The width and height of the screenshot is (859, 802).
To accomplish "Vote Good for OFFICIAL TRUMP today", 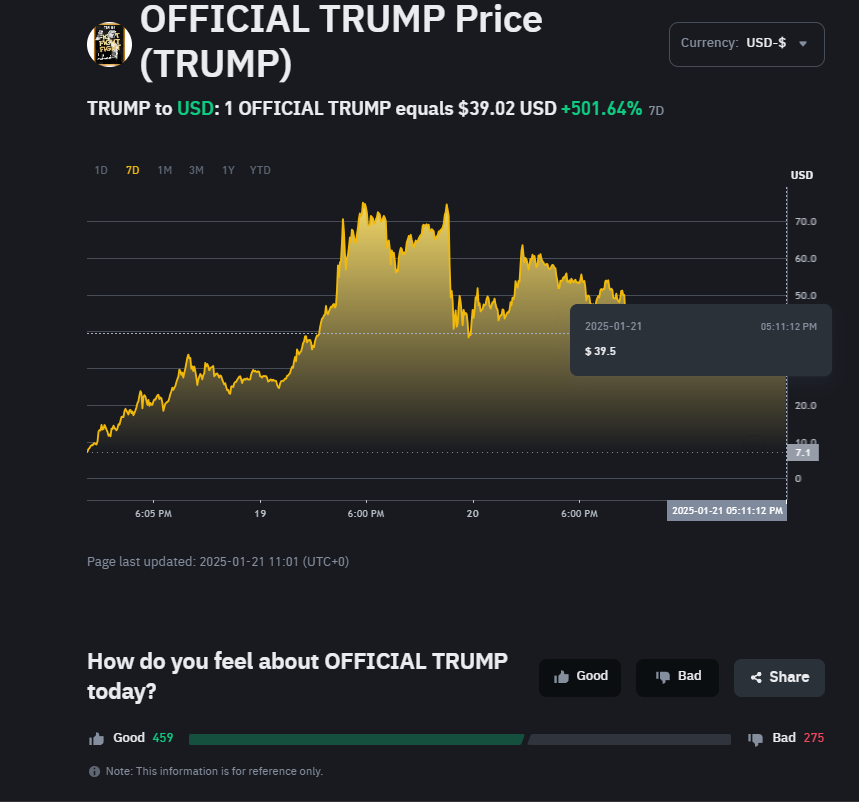I will pos(580,677).
